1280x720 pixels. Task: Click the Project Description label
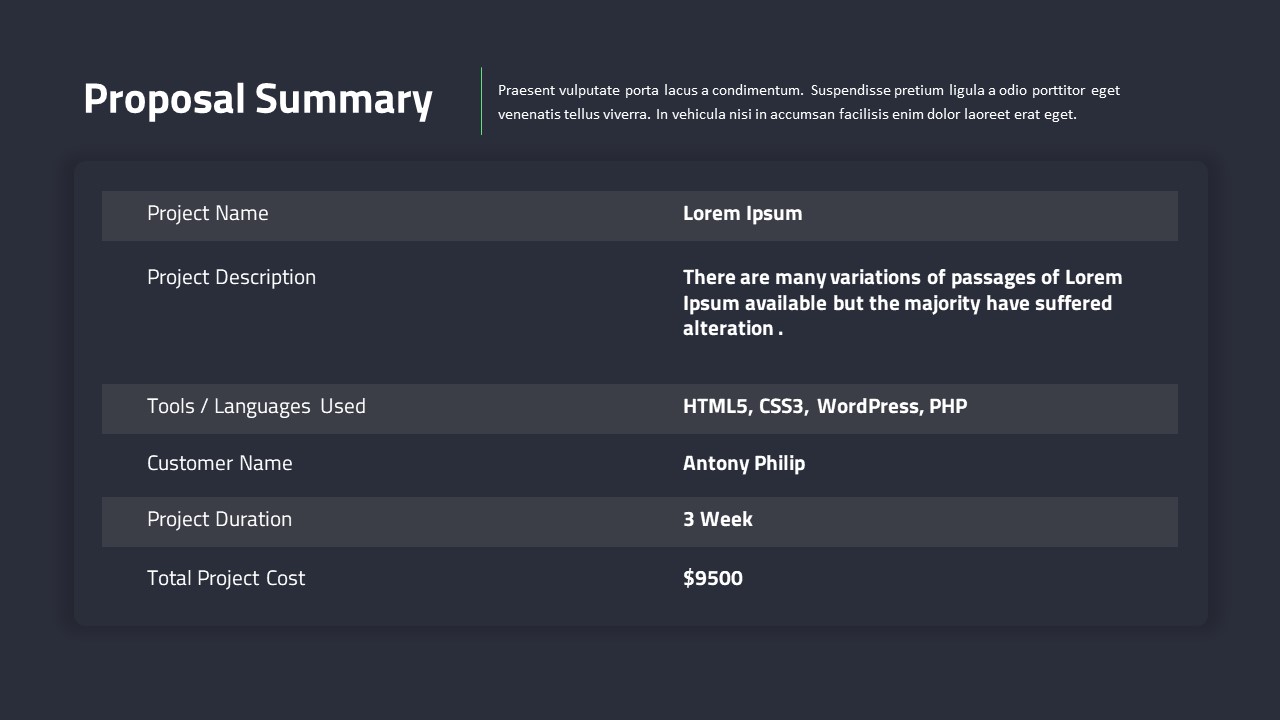(231, 277)
